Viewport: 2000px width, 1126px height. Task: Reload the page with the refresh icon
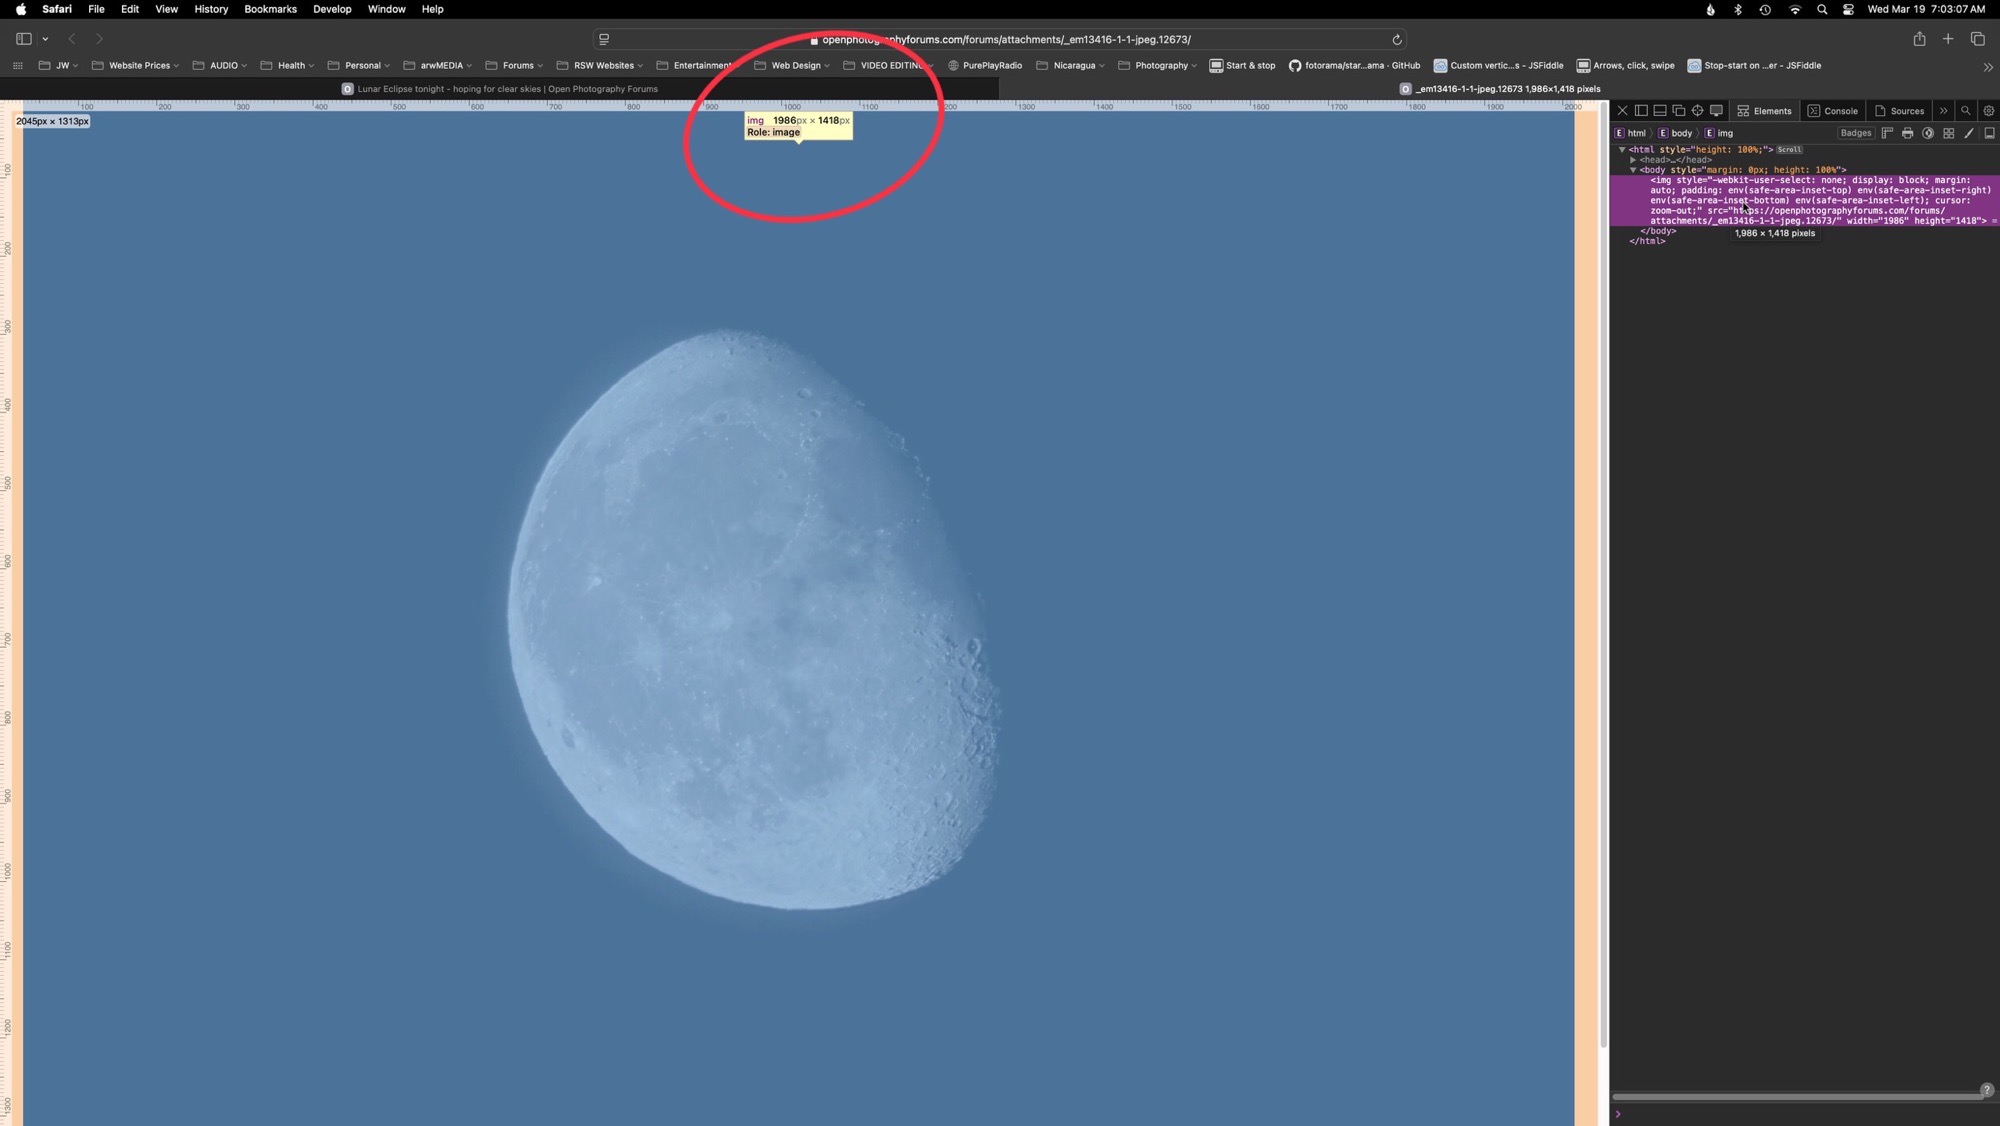(x=1396, y=40)
